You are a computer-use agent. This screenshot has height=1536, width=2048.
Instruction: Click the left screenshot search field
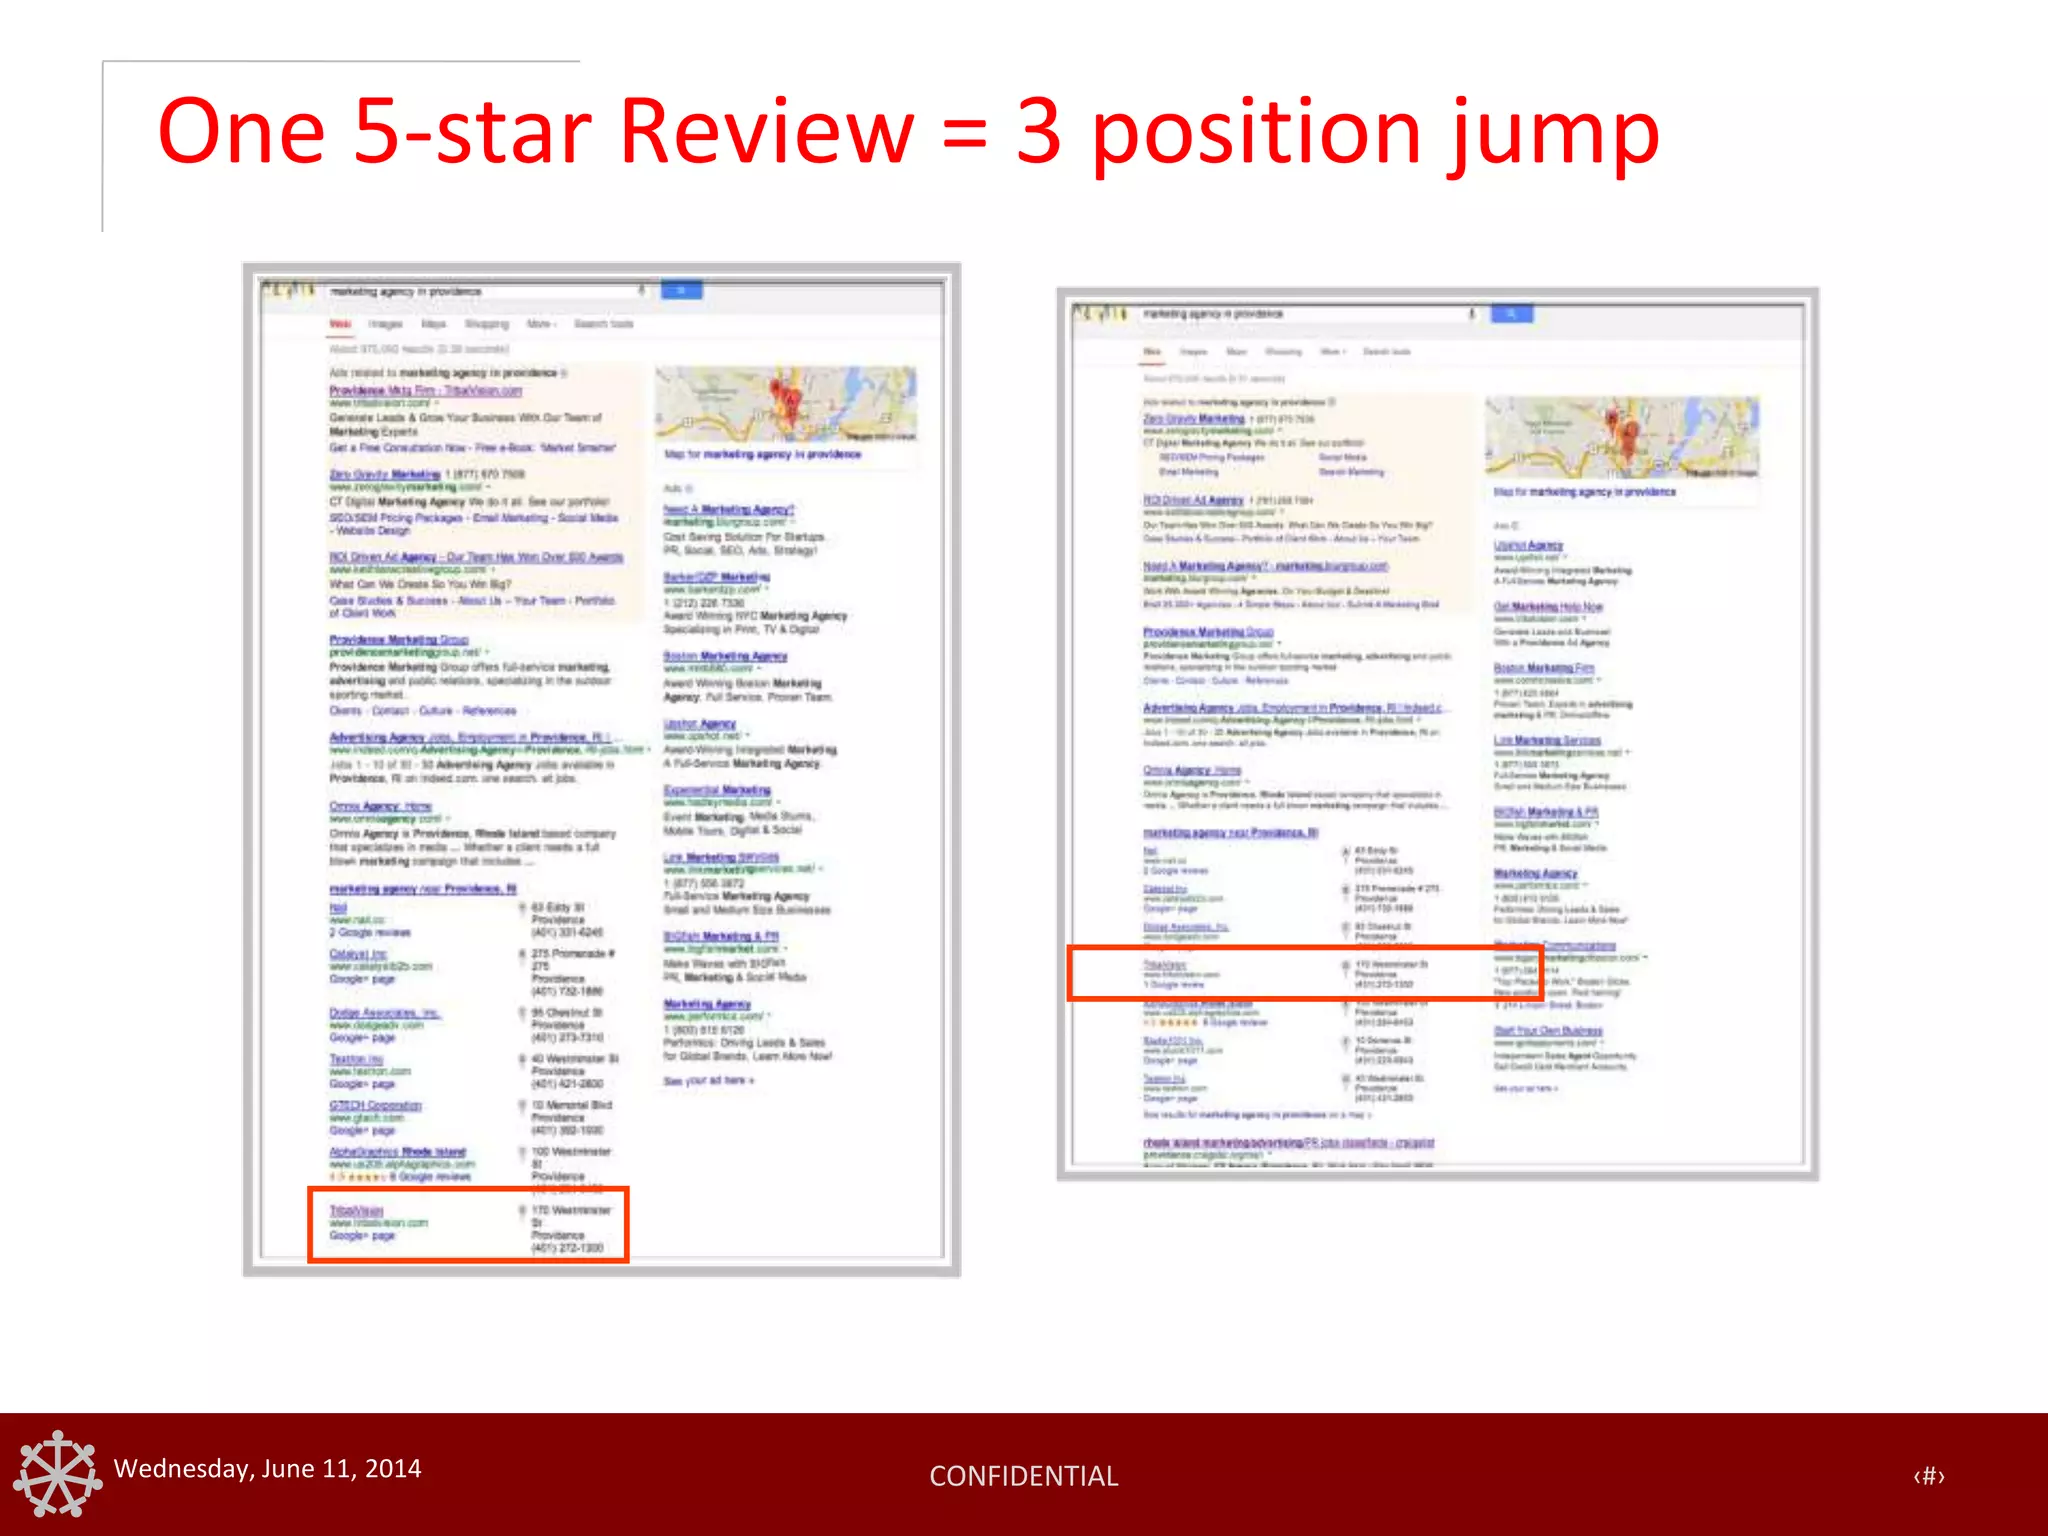[x=487, y=291]
